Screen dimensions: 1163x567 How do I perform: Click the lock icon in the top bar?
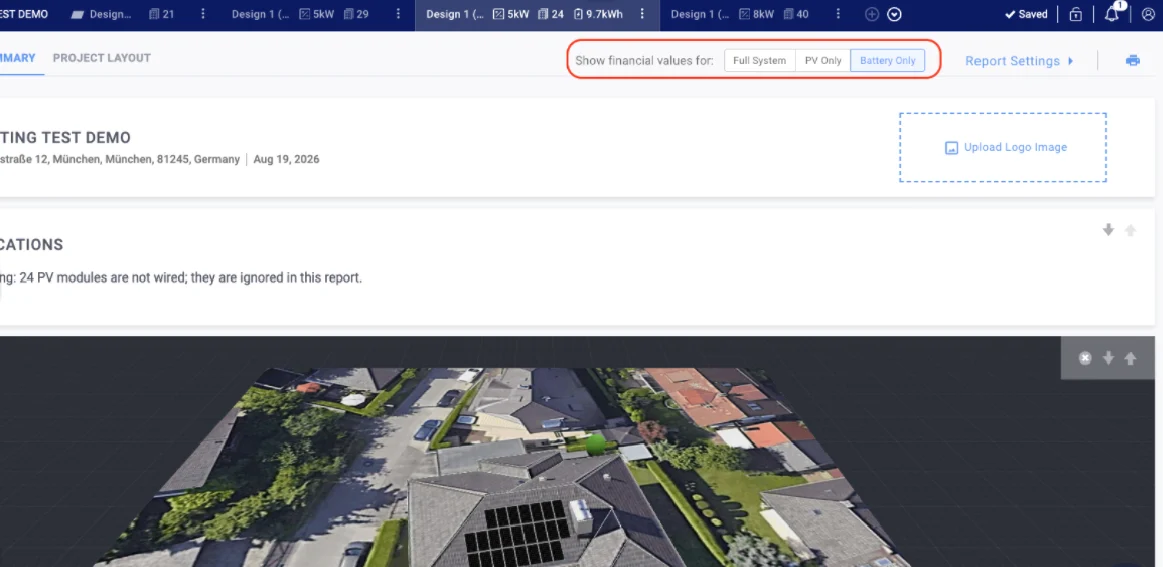[1075, 14]
